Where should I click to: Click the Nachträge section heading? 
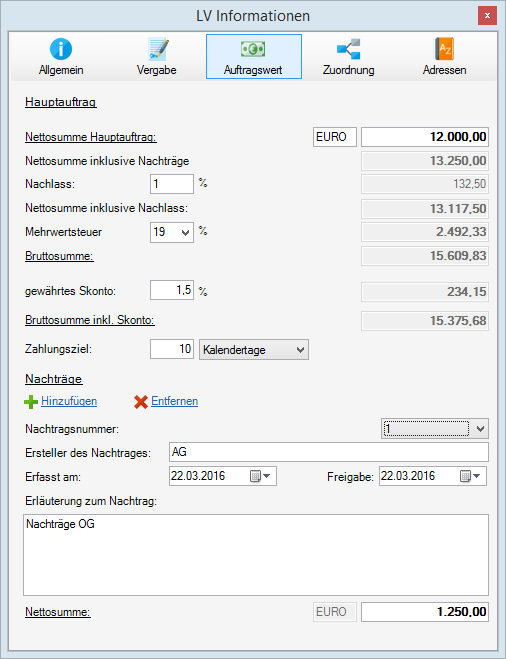54,379
